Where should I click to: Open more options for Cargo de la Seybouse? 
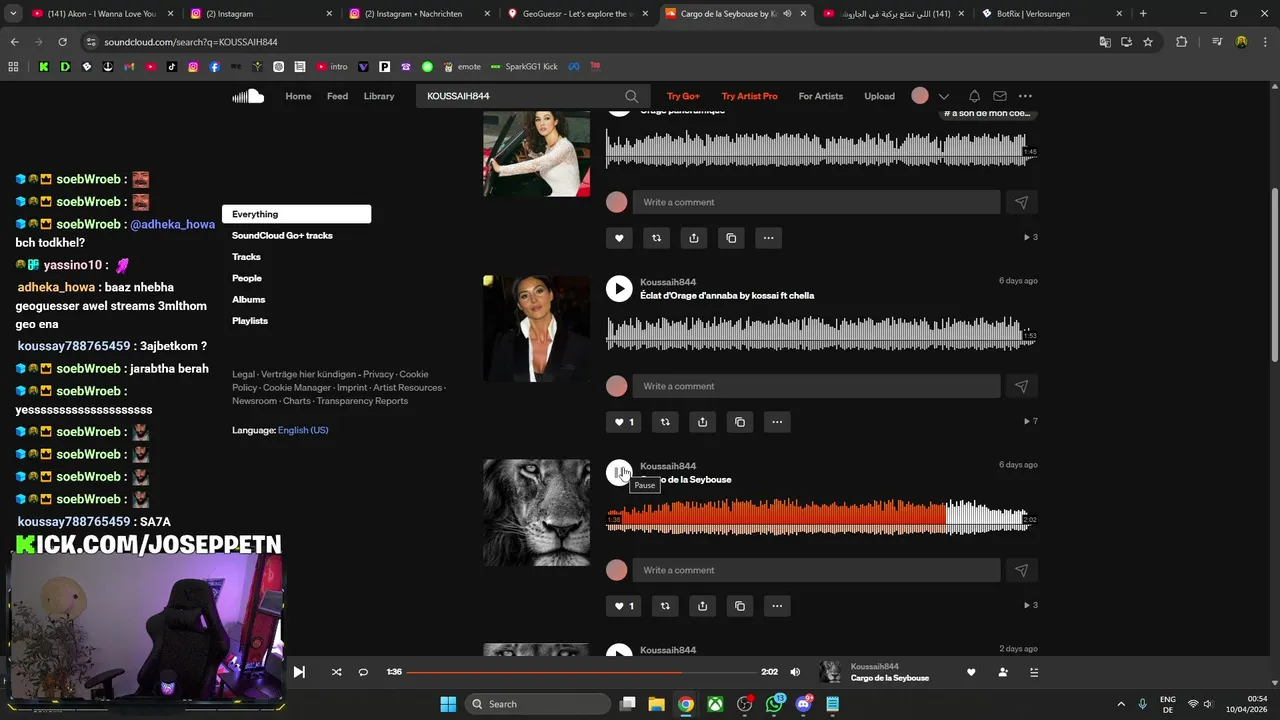(777, 606)
